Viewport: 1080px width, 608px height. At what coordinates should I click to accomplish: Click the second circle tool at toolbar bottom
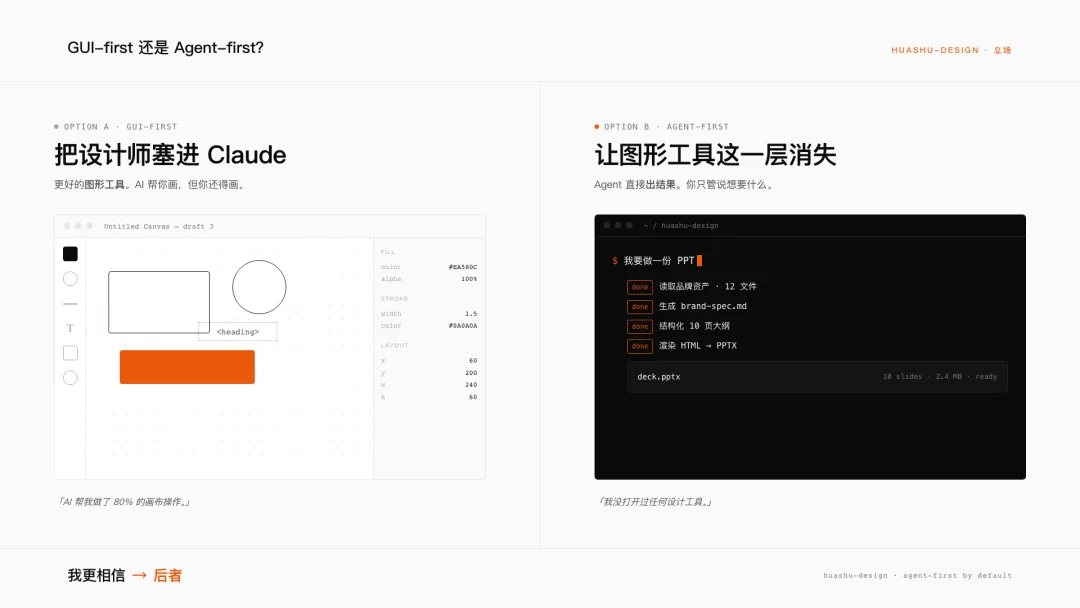(70, 377)
